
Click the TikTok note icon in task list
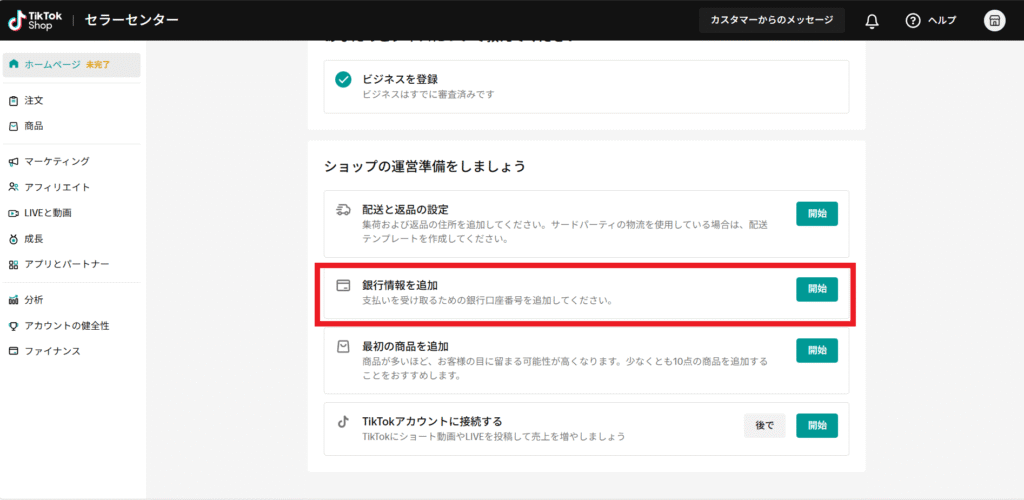tap(343, 422)
